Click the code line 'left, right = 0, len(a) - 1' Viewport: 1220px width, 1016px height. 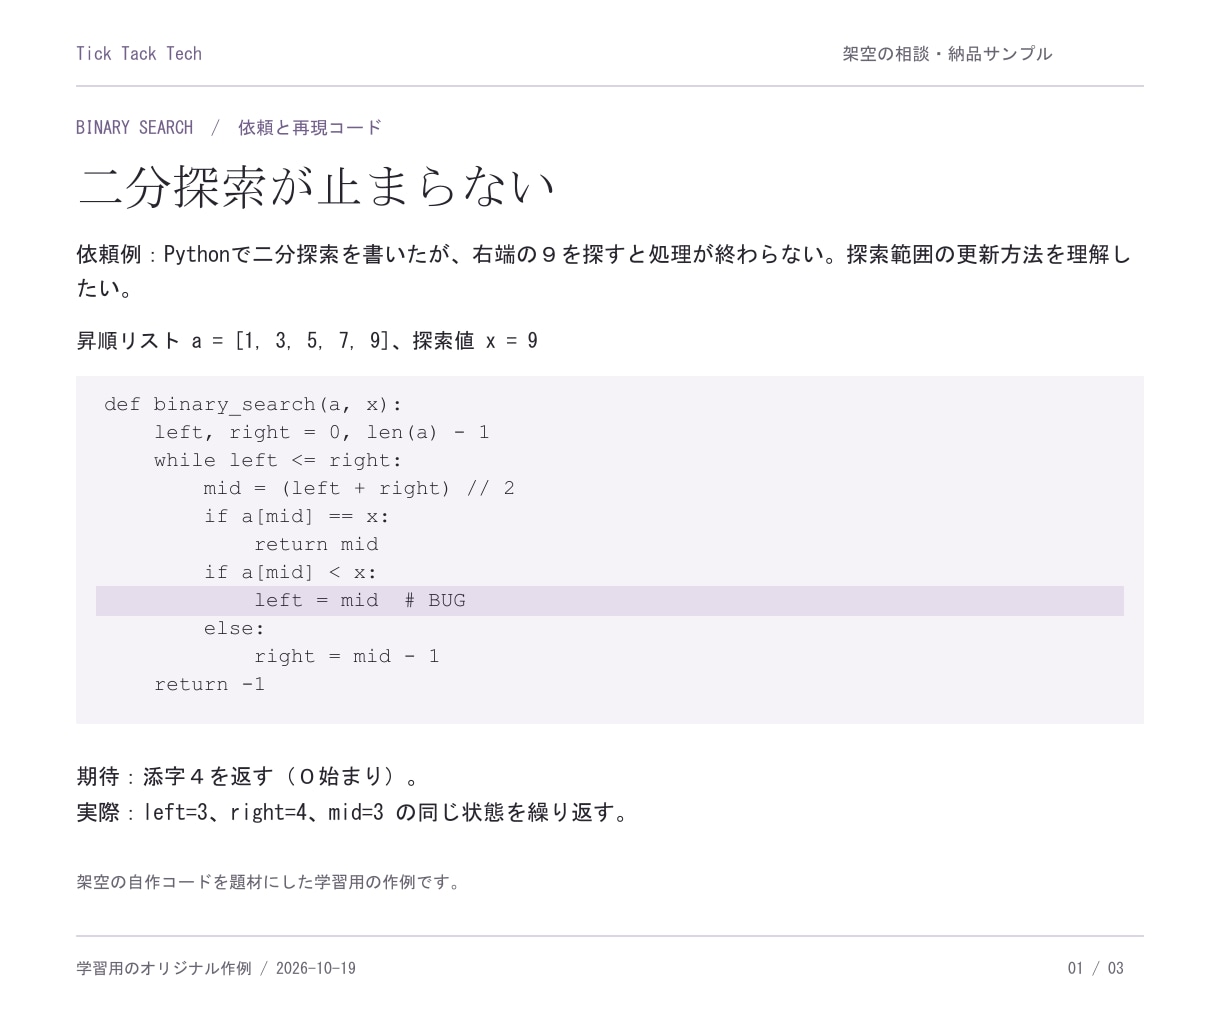coord(322,432)
